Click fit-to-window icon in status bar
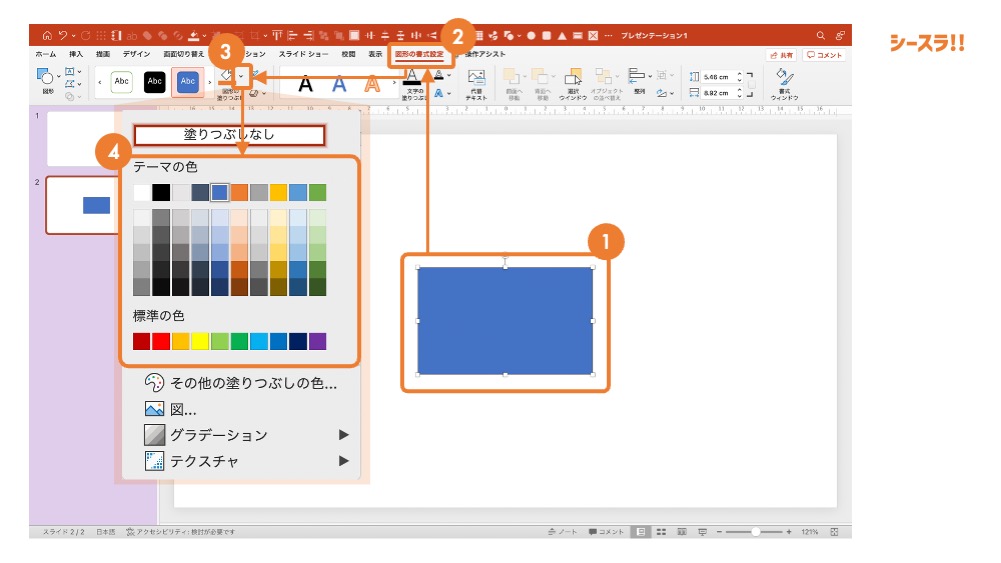1001x563 pixels. point(834,532)
